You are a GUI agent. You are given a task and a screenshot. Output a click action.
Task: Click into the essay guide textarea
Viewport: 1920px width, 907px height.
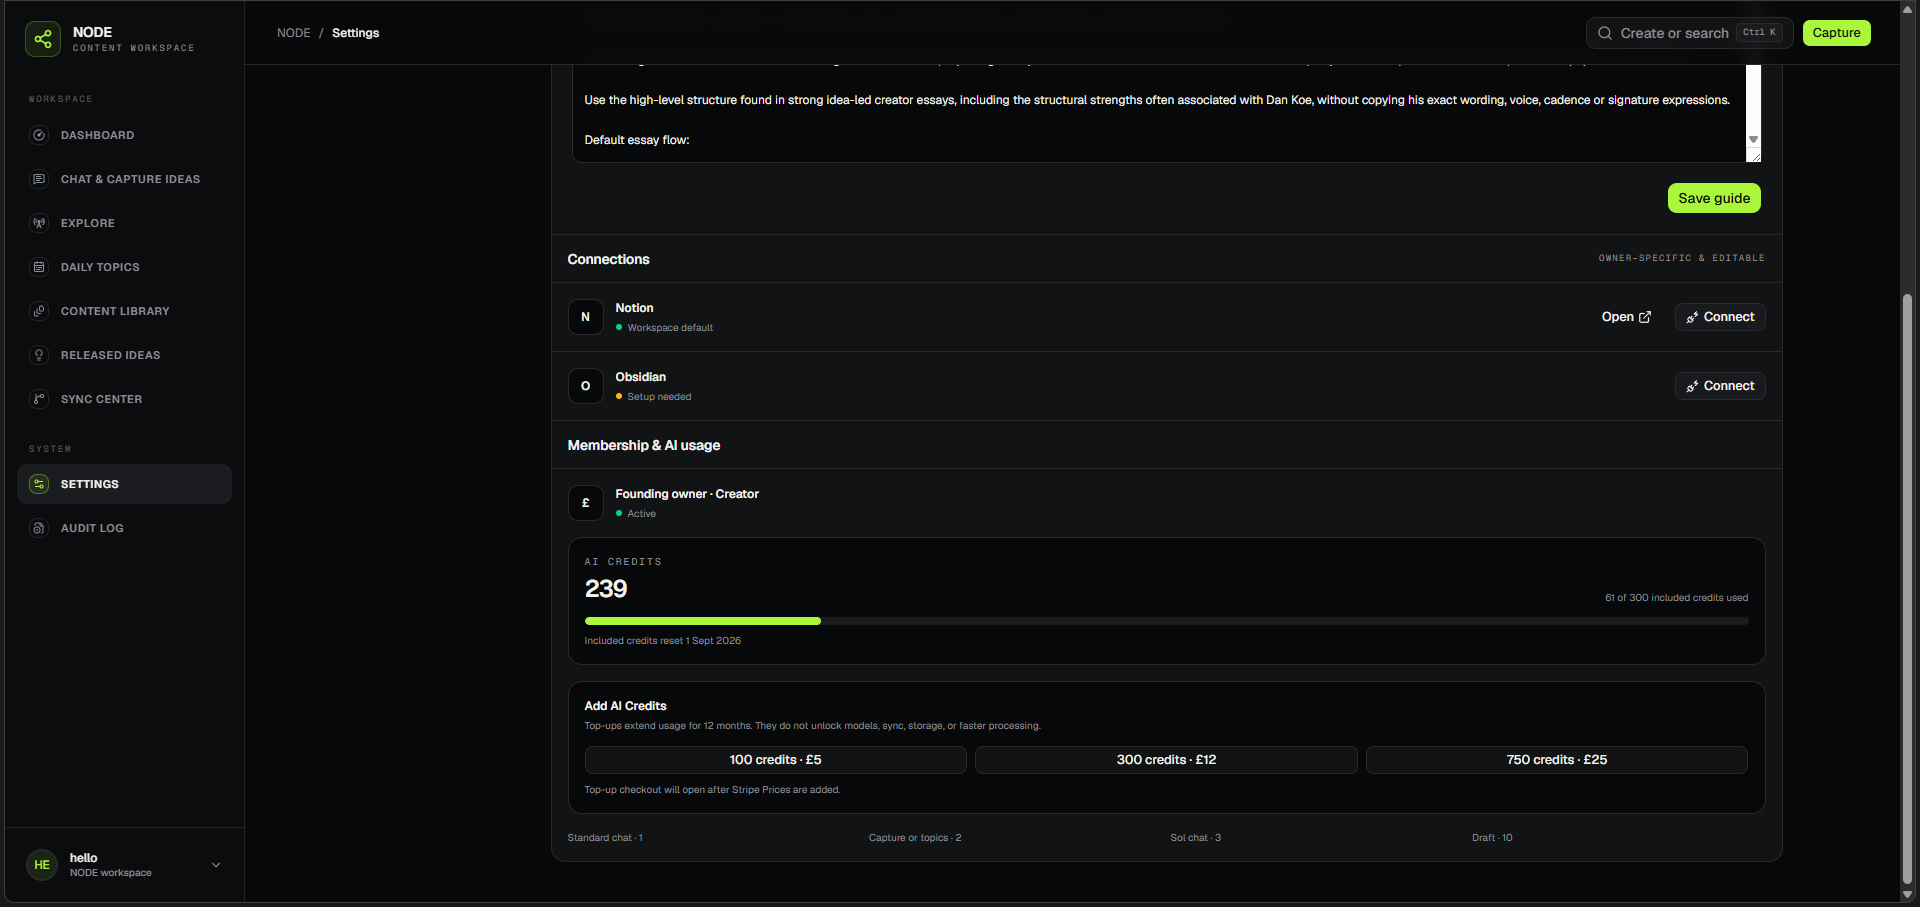tap(1159, 113)
